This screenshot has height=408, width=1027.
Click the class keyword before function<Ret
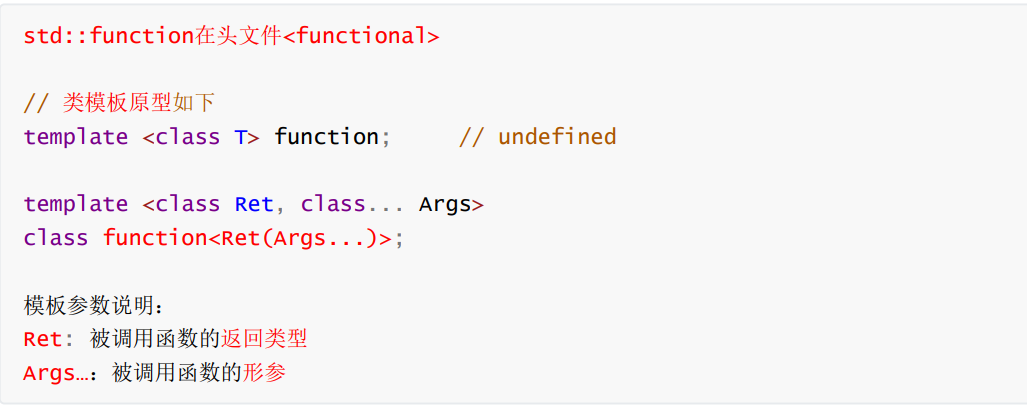pyautogui.click(x=56, y=238)
